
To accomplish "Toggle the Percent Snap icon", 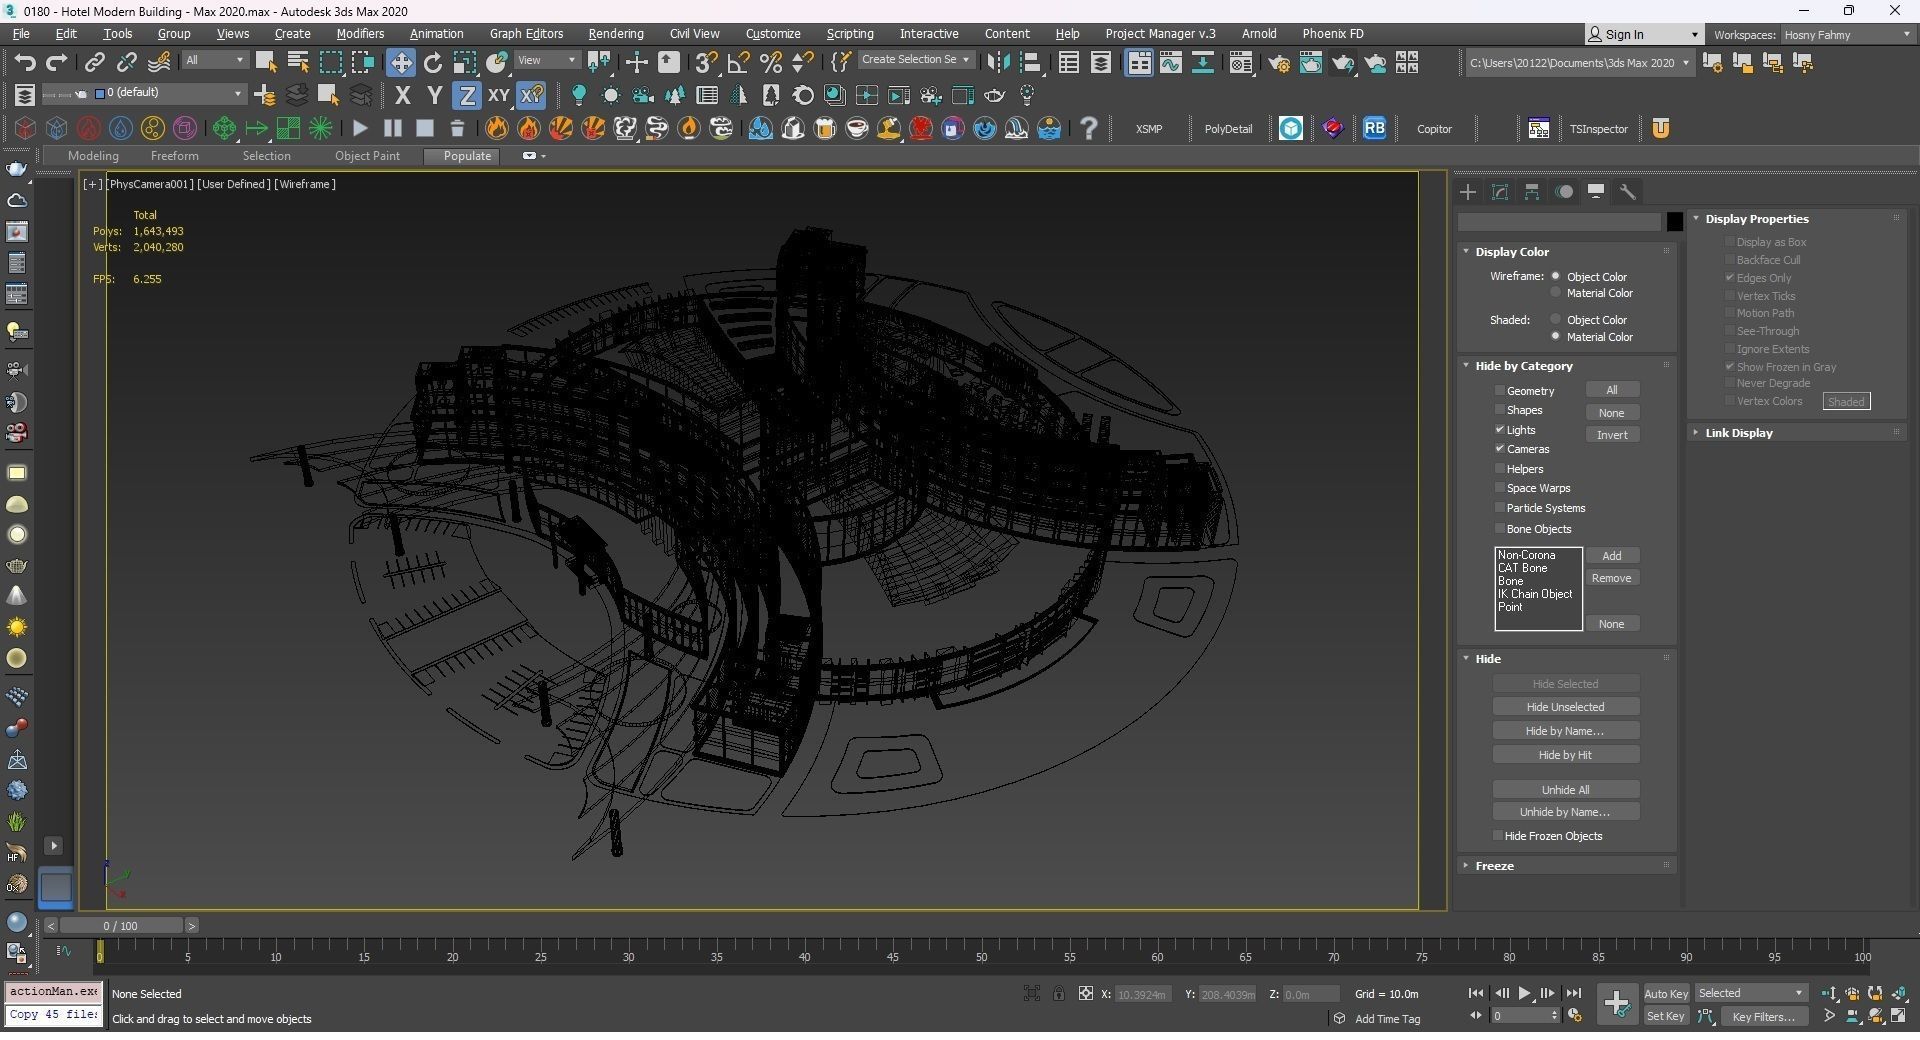I will (x=770, y=62).
